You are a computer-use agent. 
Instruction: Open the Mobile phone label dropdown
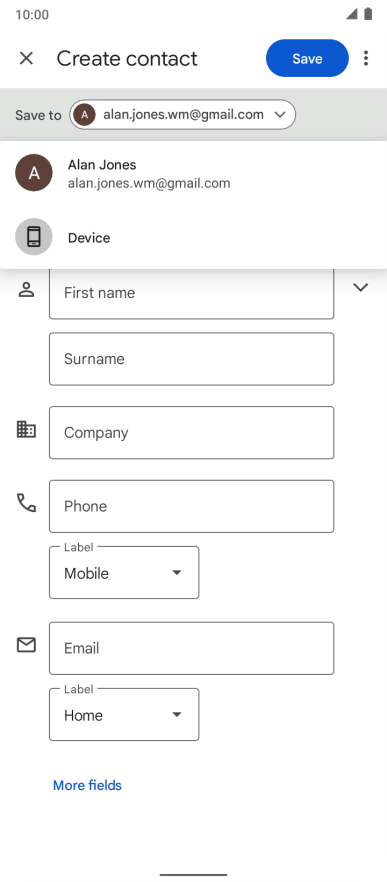[x=124, y=573]
